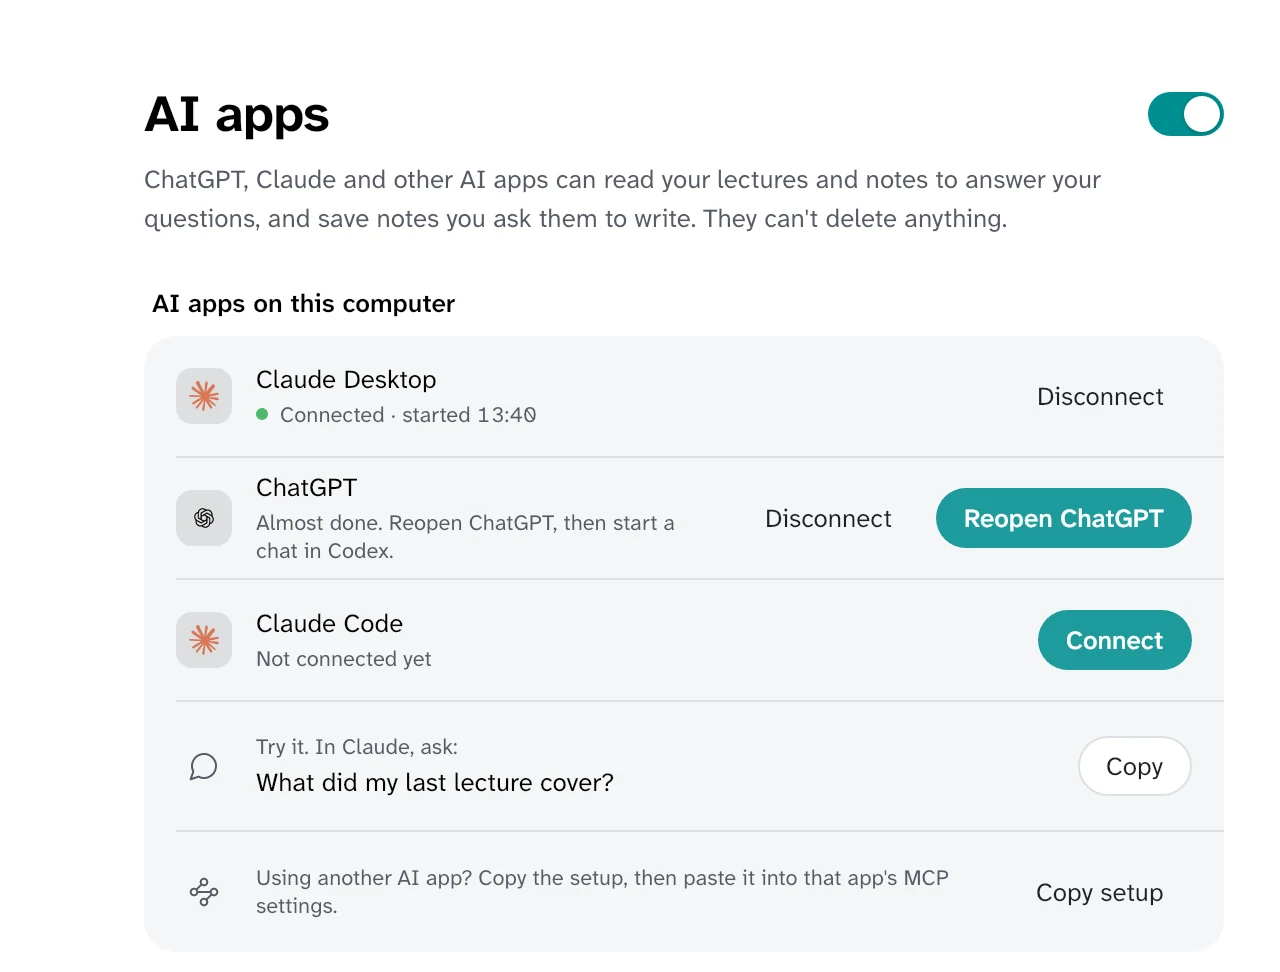Copy the sample lecture question
This screenshot has width=1280, height=972.
tap(1135, 766)
